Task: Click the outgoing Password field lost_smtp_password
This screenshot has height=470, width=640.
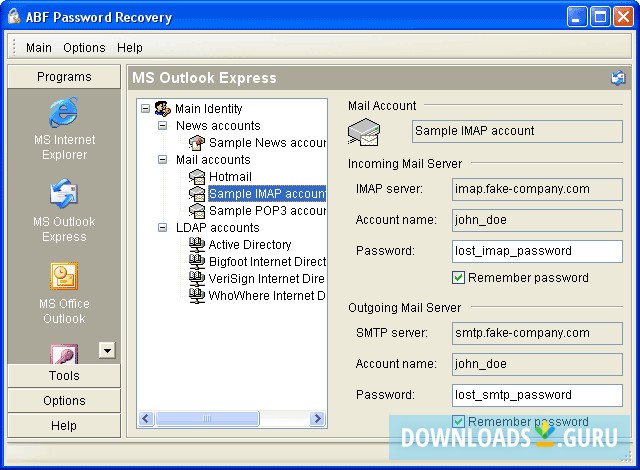Action: (537, 395)
